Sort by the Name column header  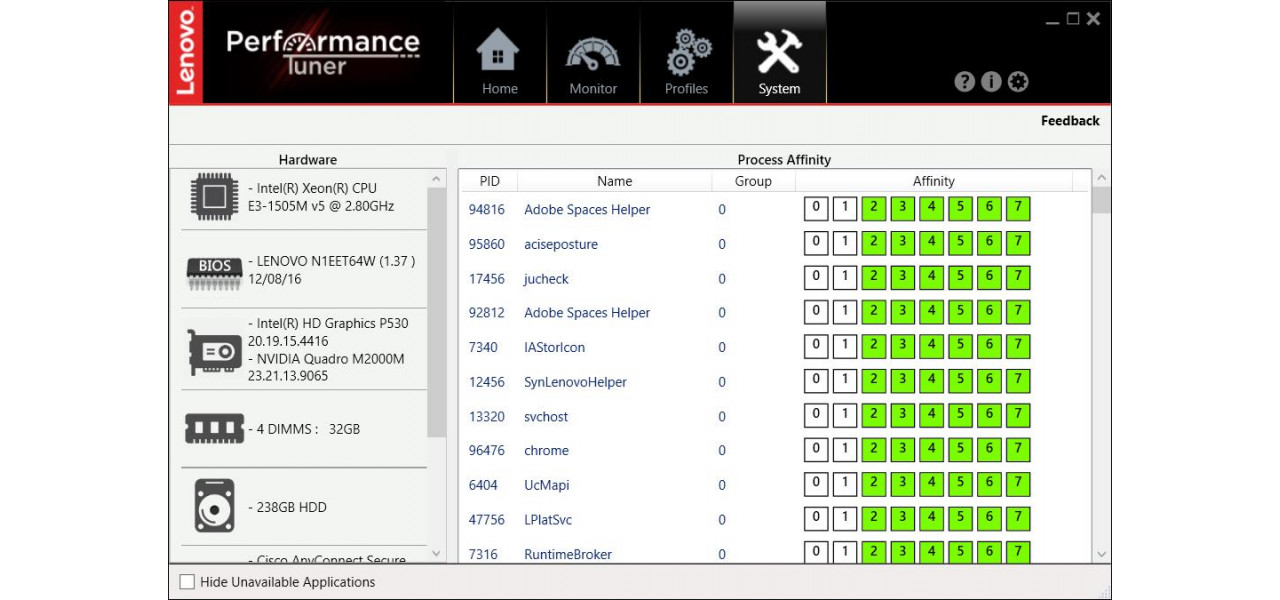click(x=614, y=181)
